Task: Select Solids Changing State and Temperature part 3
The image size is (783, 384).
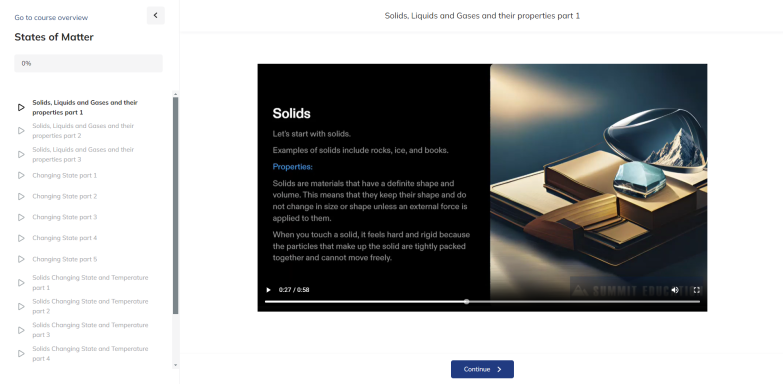Action: click(90, 330)
